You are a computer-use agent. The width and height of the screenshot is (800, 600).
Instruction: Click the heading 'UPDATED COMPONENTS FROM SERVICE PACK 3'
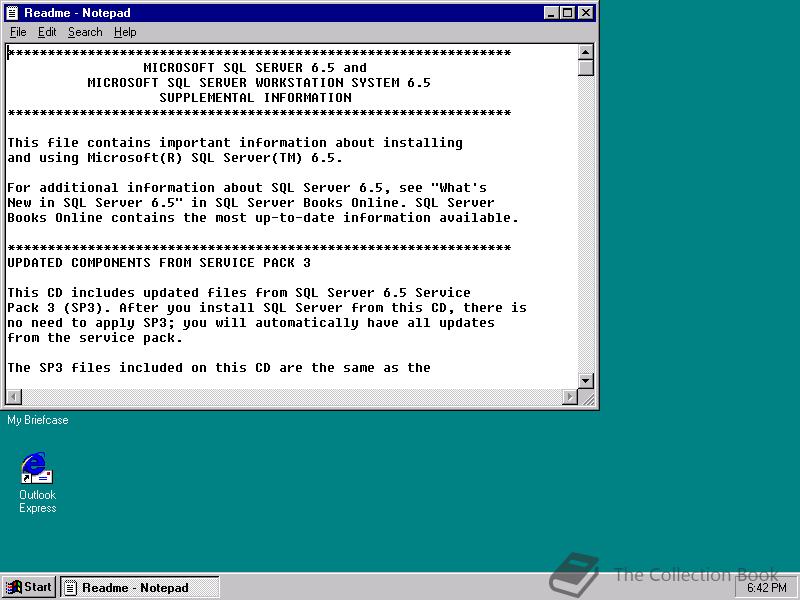tap(159, 263)
